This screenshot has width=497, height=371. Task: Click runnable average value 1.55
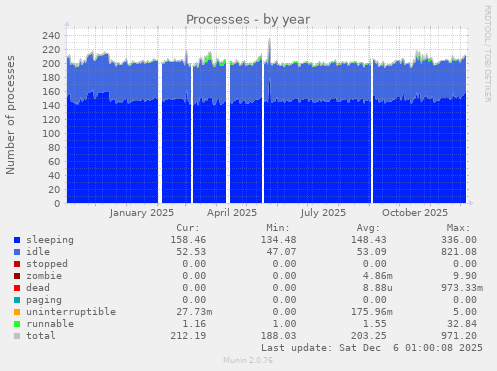[x=375, y=324]
